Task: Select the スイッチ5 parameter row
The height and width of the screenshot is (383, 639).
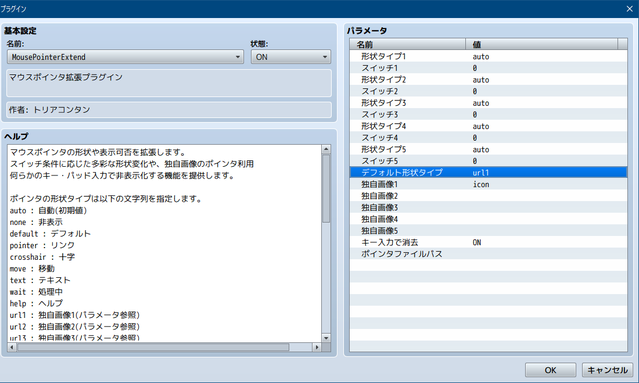Action: click(488, 161)
